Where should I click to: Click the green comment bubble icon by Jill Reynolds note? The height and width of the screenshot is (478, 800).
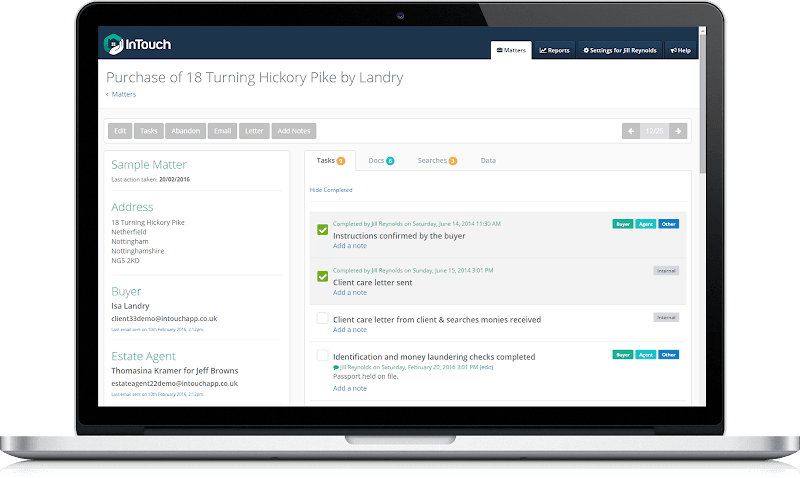[336, 367]
